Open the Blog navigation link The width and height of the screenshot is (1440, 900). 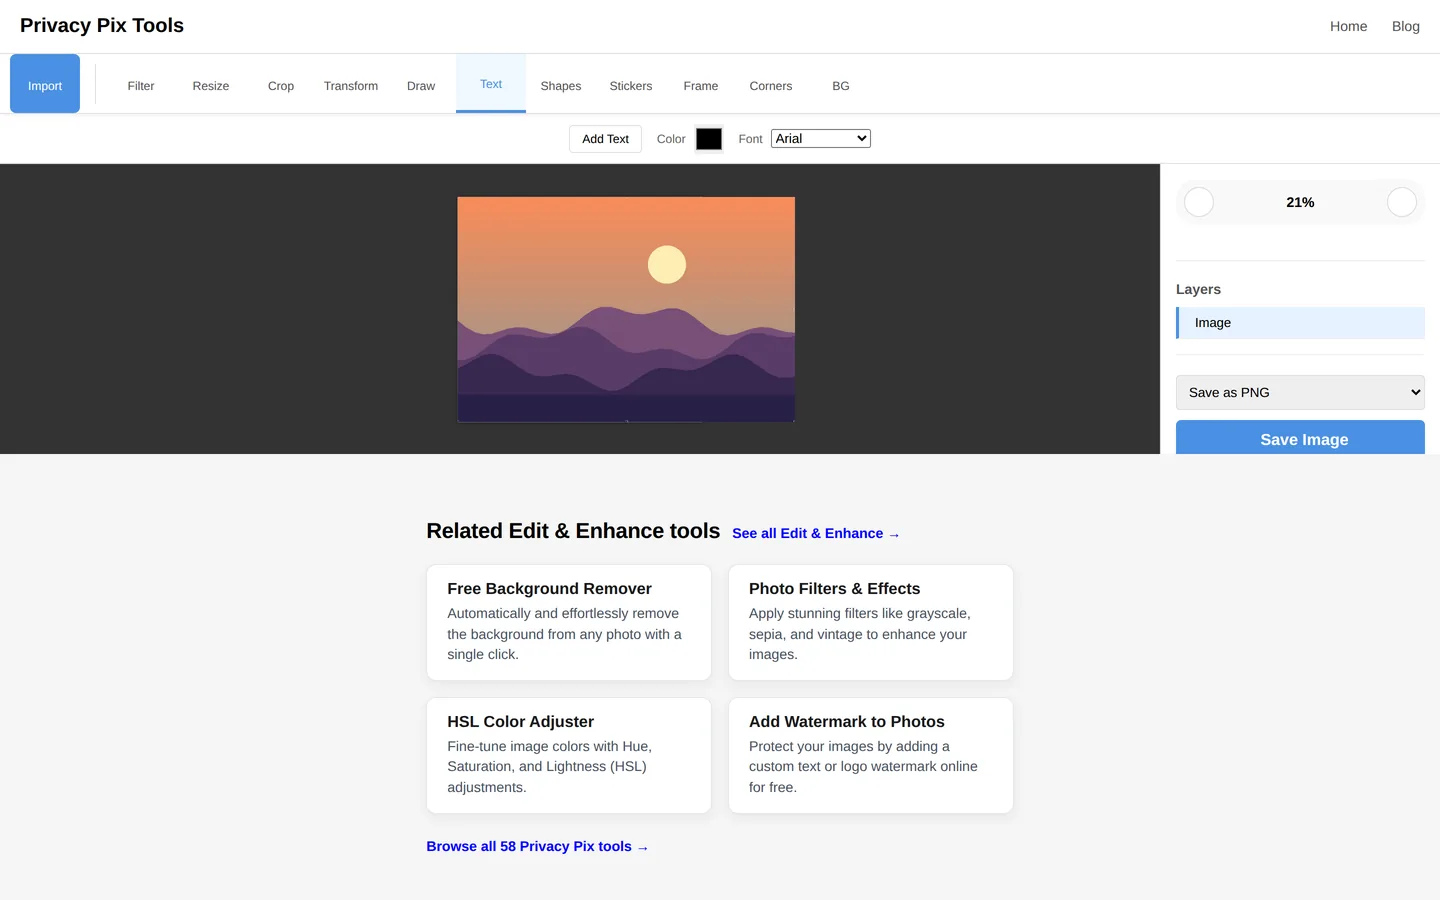pyautogui.click(x=1405, y=26)
